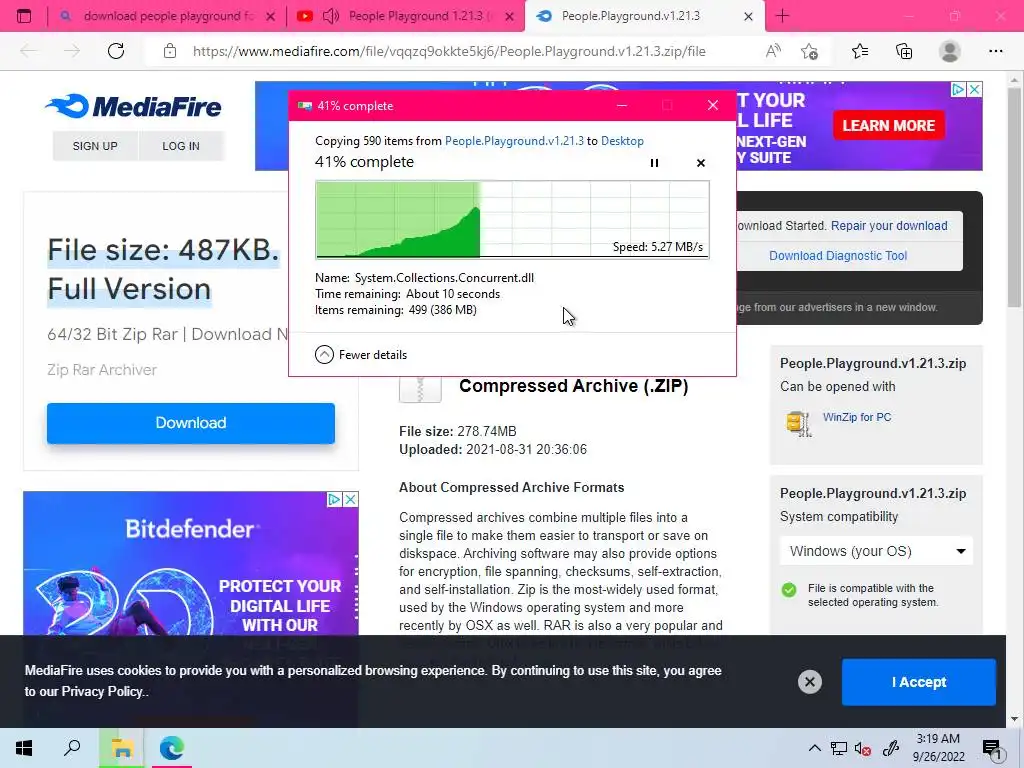The height and width of the screenshot is (768, 1024).
Task: Click LOG IN button
Action: click(181, 146)
